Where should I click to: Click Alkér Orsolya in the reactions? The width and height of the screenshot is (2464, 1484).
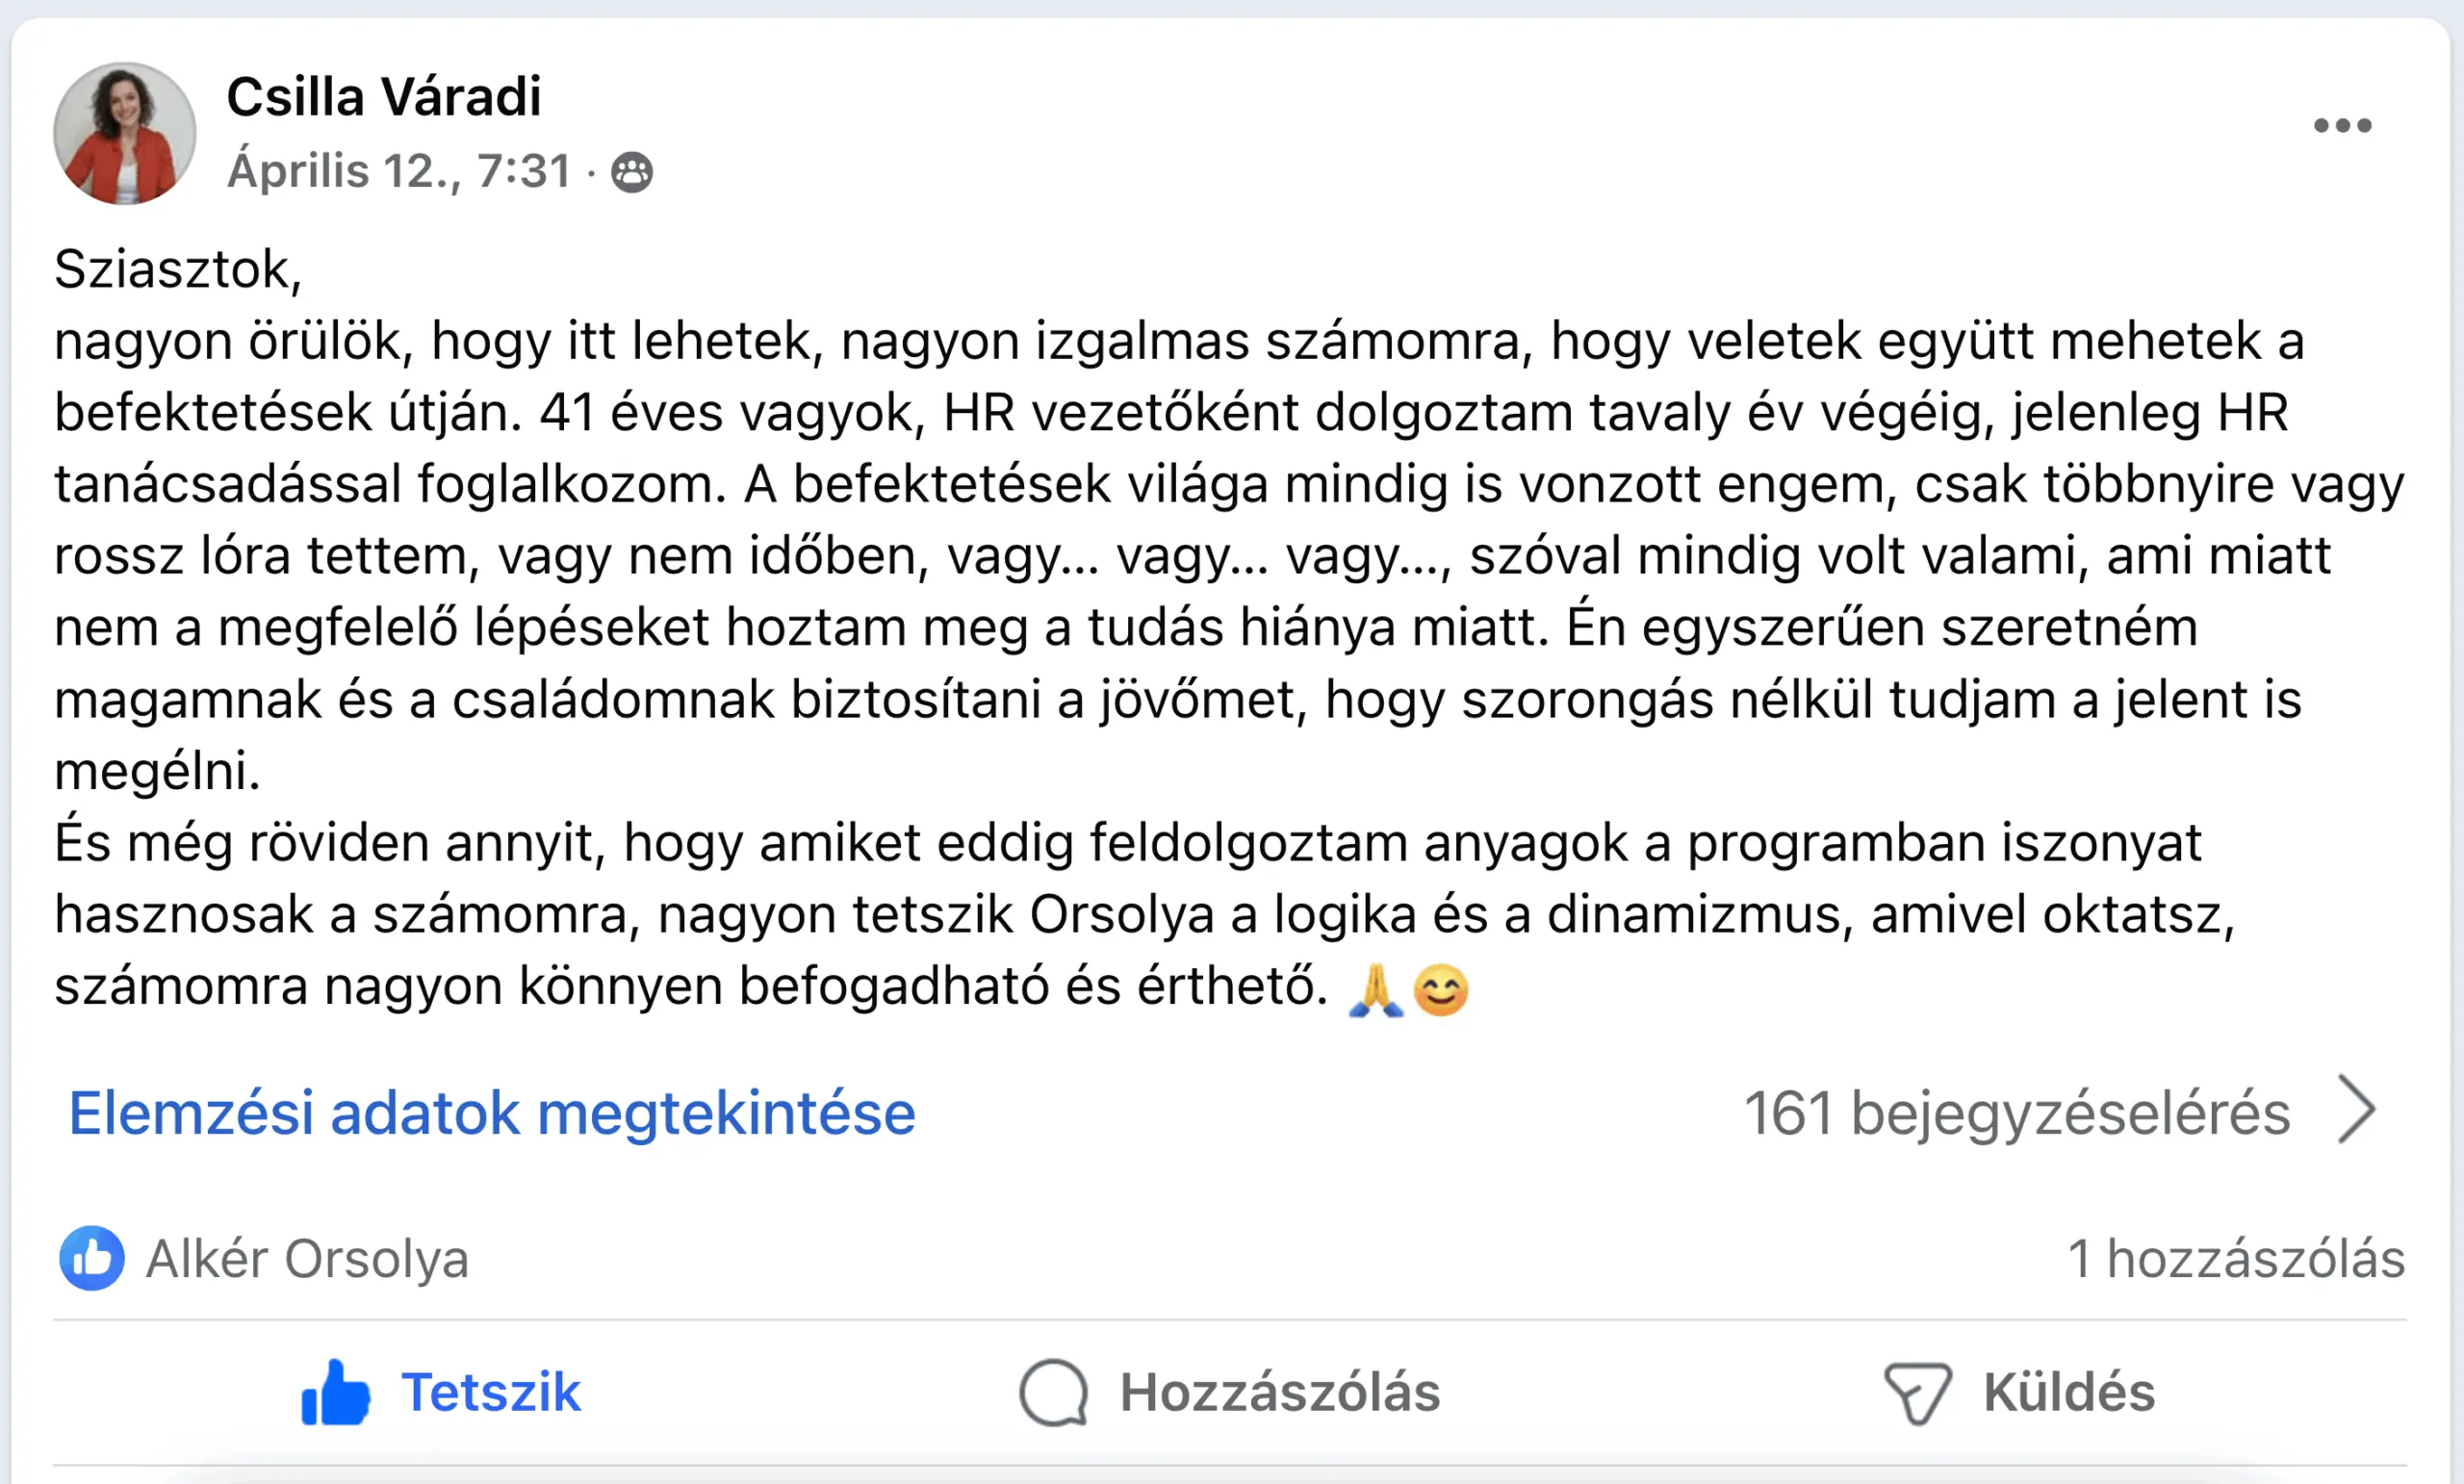pyautogui.click(x=307, y=1258)
